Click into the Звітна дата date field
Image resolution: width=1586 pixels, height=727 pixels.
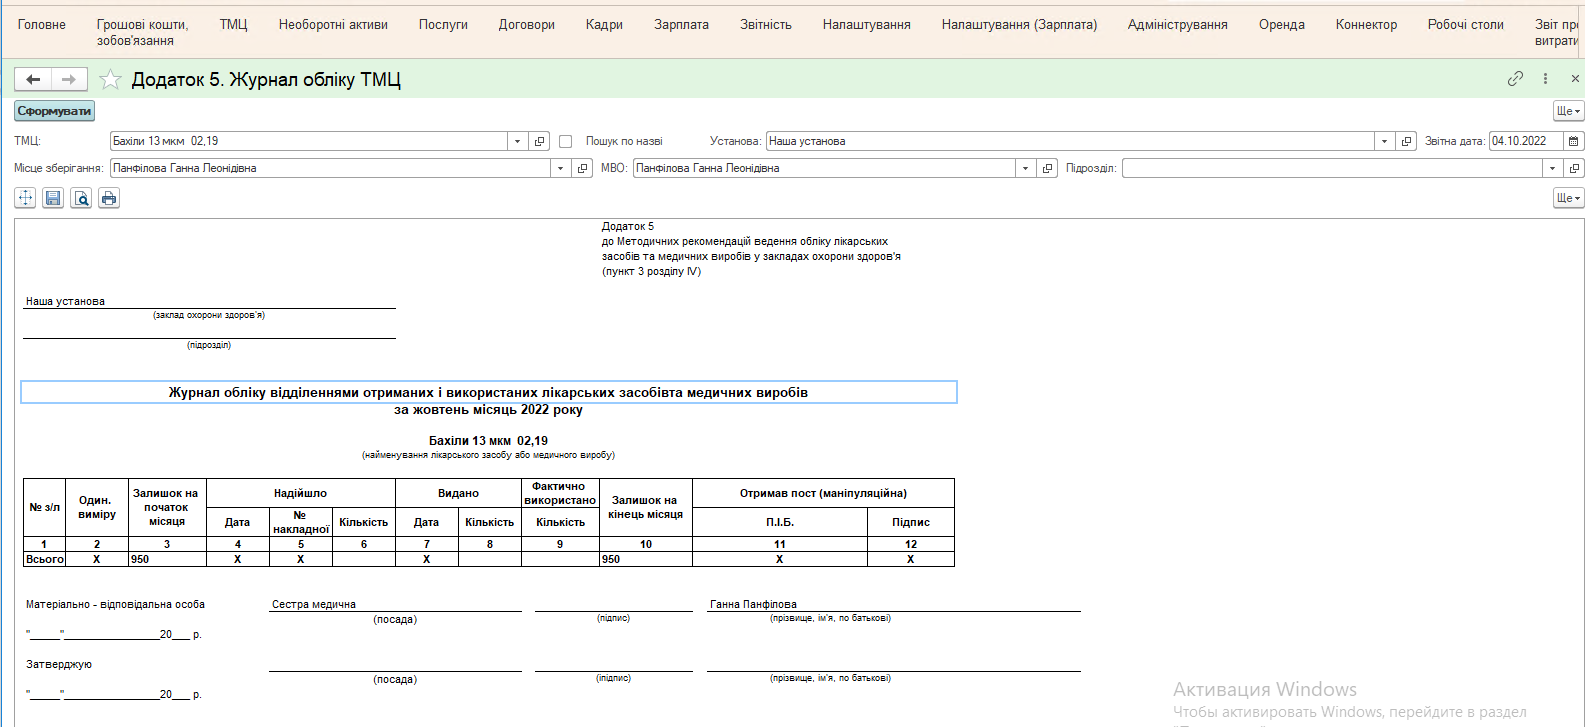1525,141
